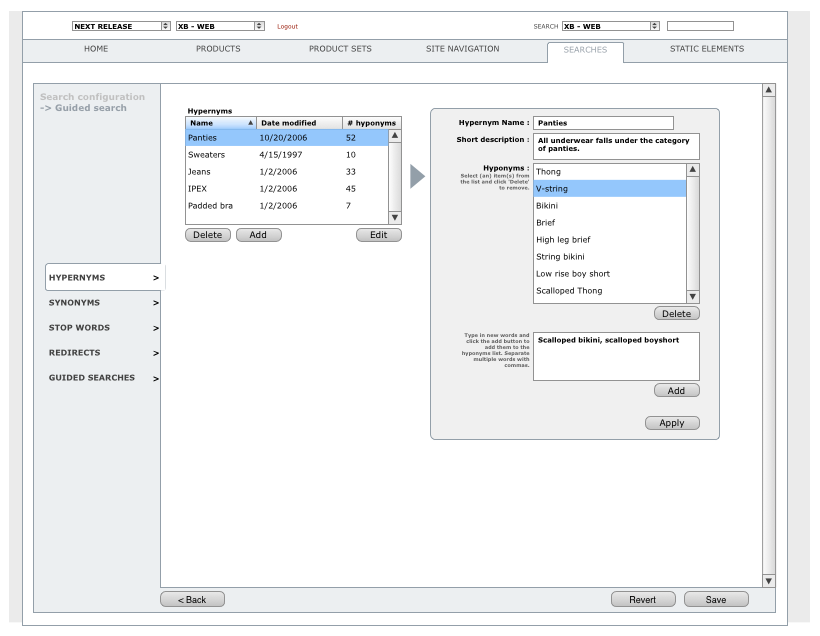
Task: Switch to the PRODUCT SETS tab
Action: click(340, 49)
